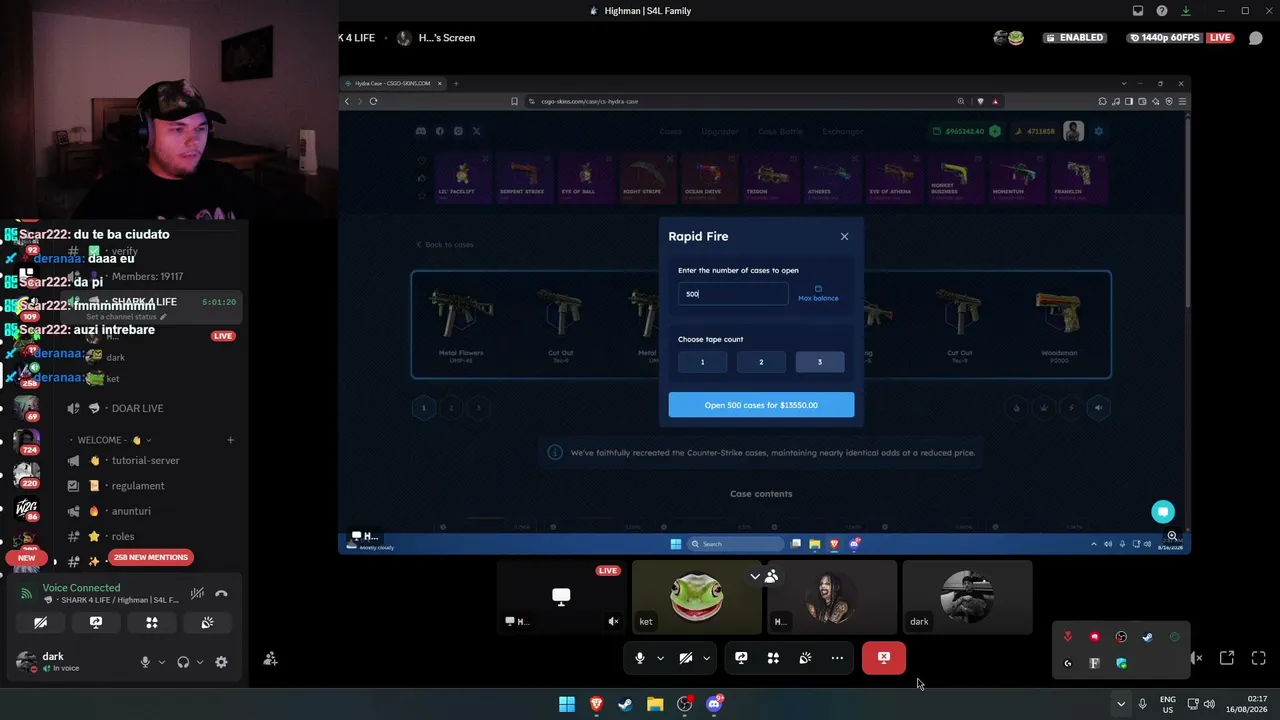The image size is (1280, 720).
Task: Add channel to WELCOME category
Action: [230, 440]
